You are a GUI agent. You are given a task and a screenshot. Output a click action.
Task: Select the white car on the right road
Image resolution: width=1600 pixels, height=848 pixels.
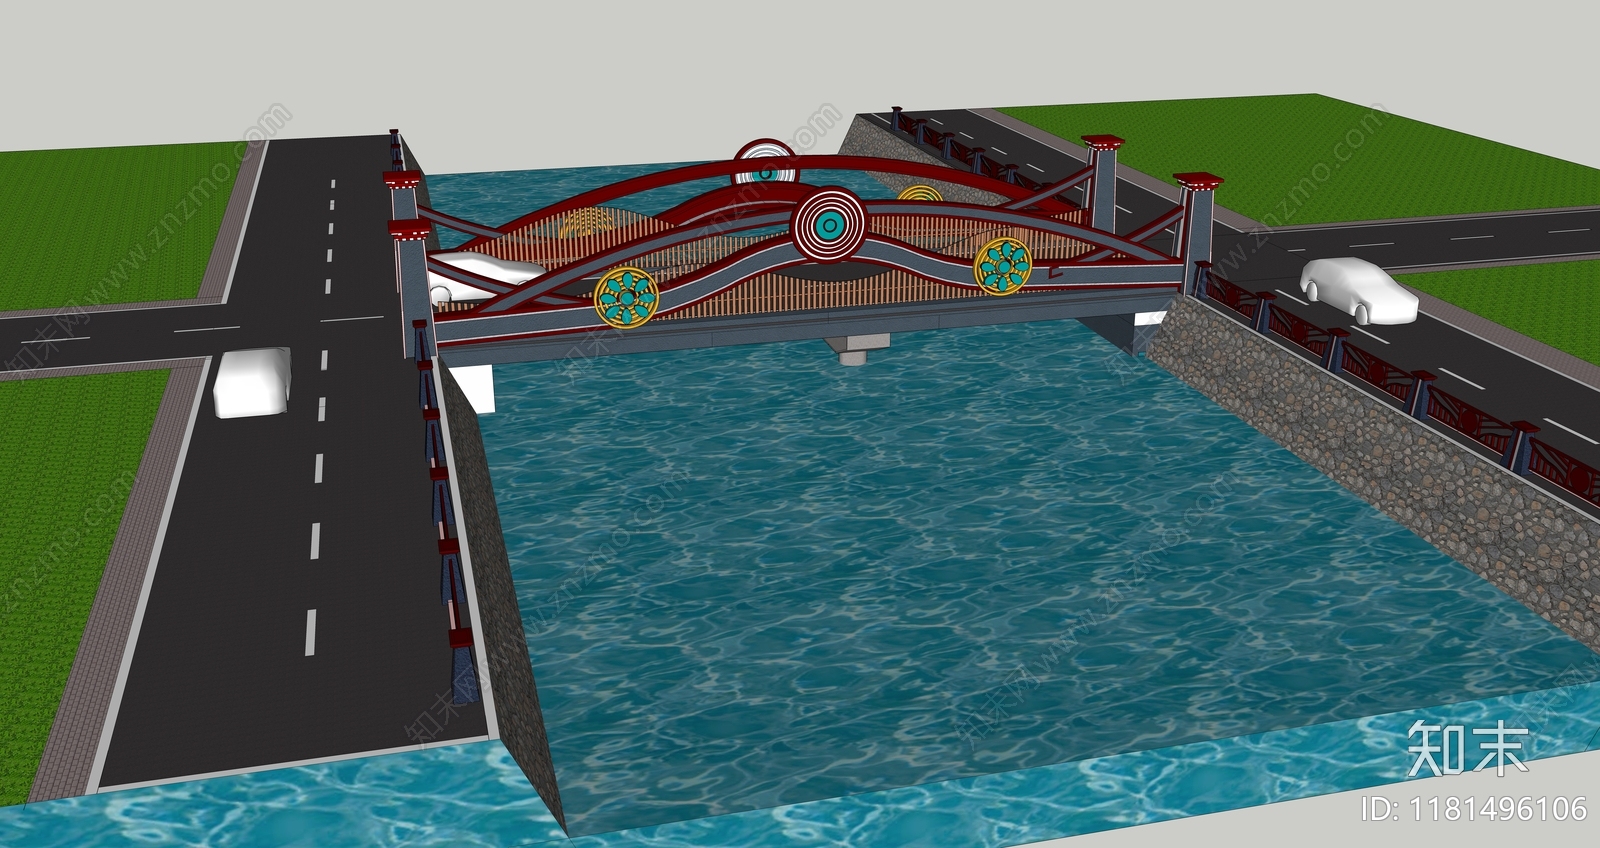[1359, 291]
